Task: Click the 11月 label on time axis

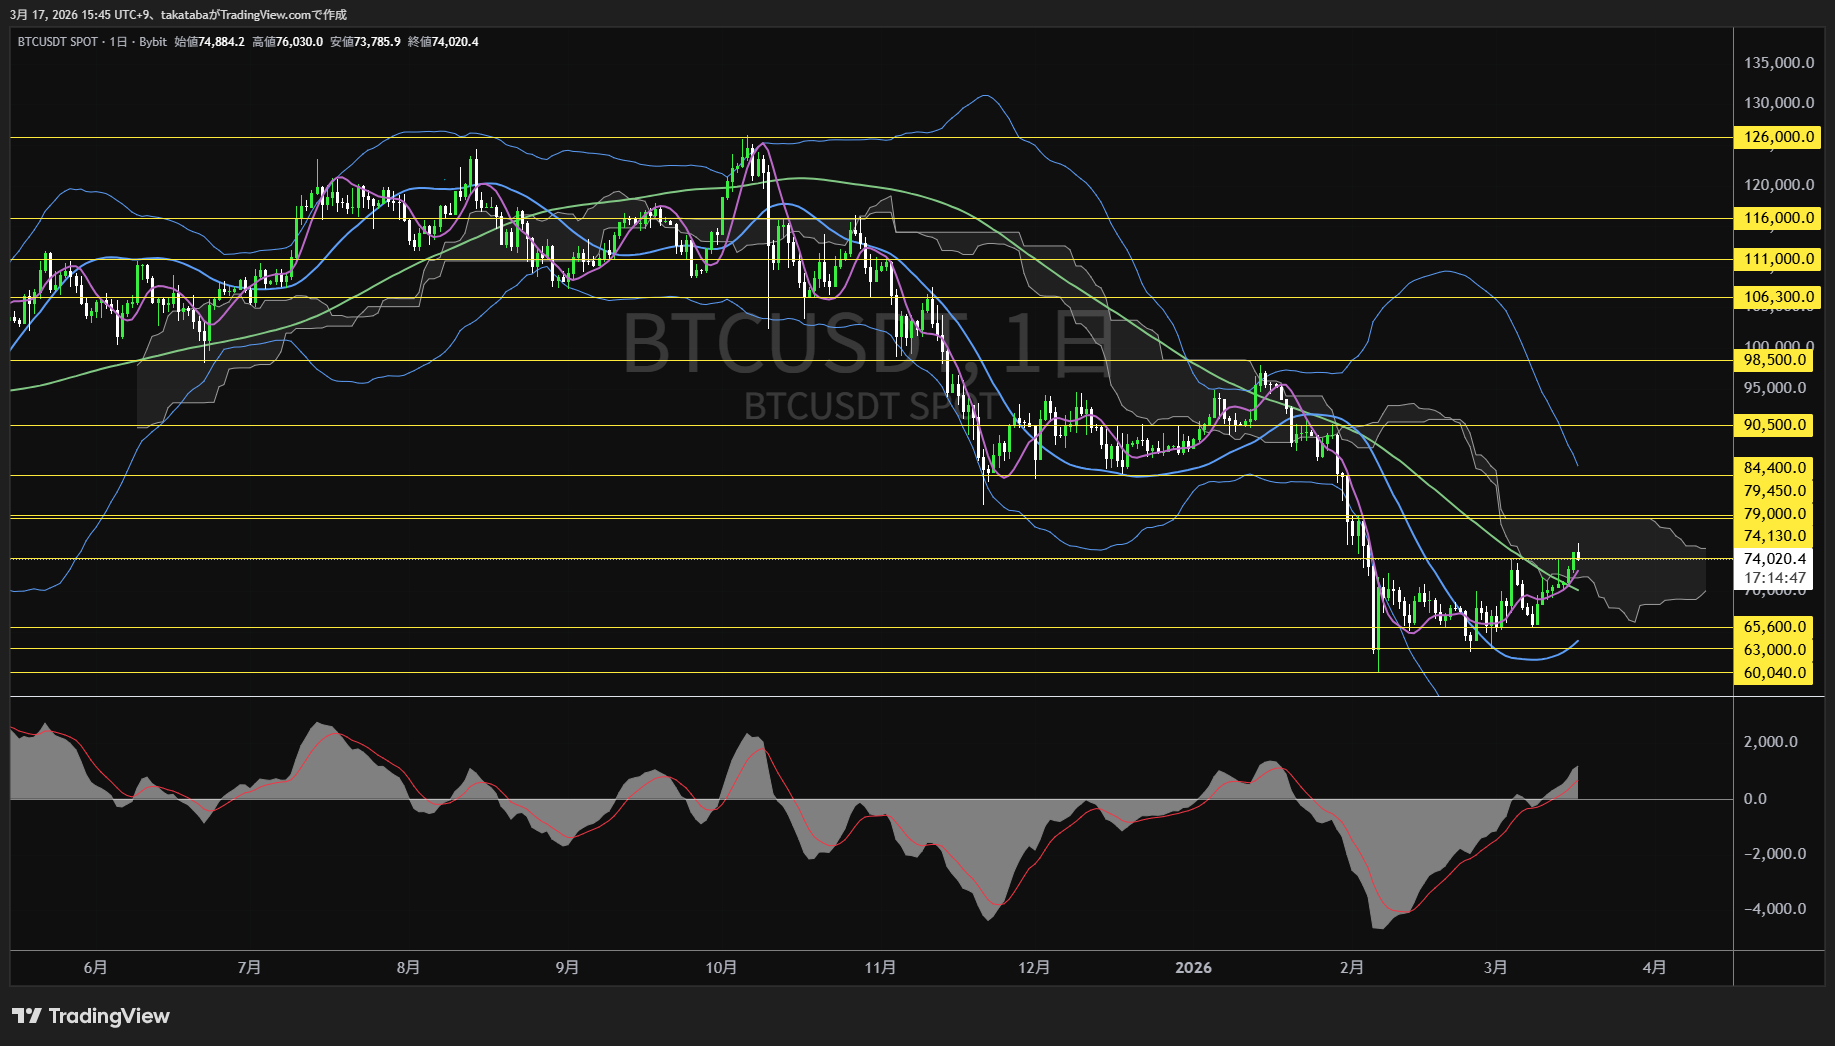Action: 880,967
